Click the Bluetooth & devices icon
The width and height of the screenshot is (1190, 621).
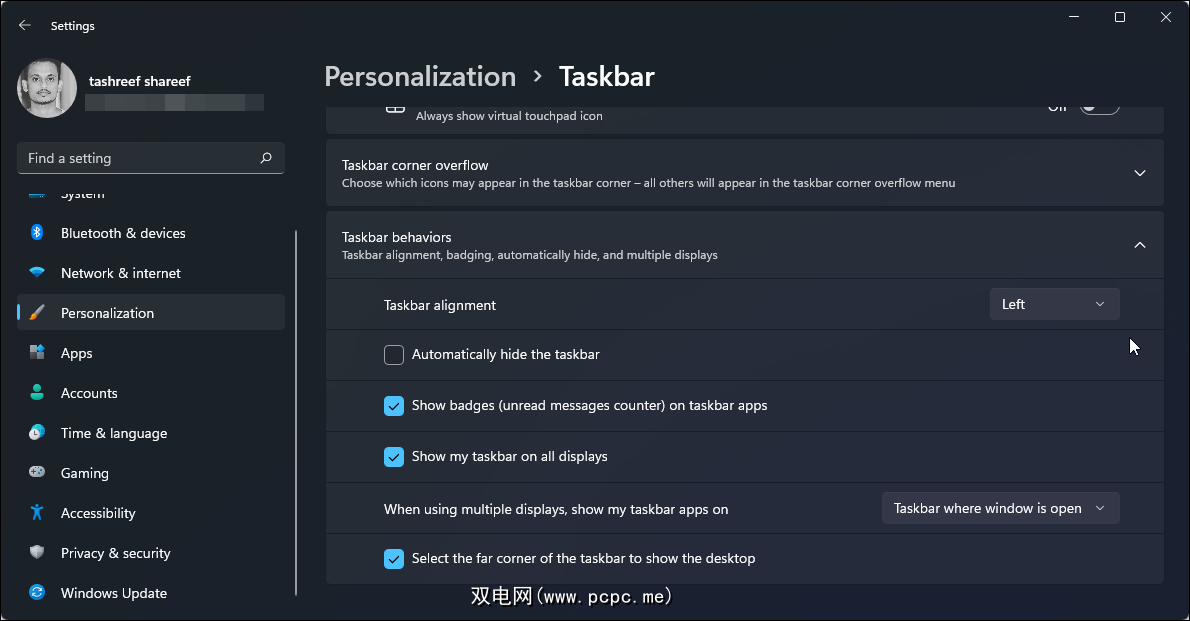[x=37, y=233]
